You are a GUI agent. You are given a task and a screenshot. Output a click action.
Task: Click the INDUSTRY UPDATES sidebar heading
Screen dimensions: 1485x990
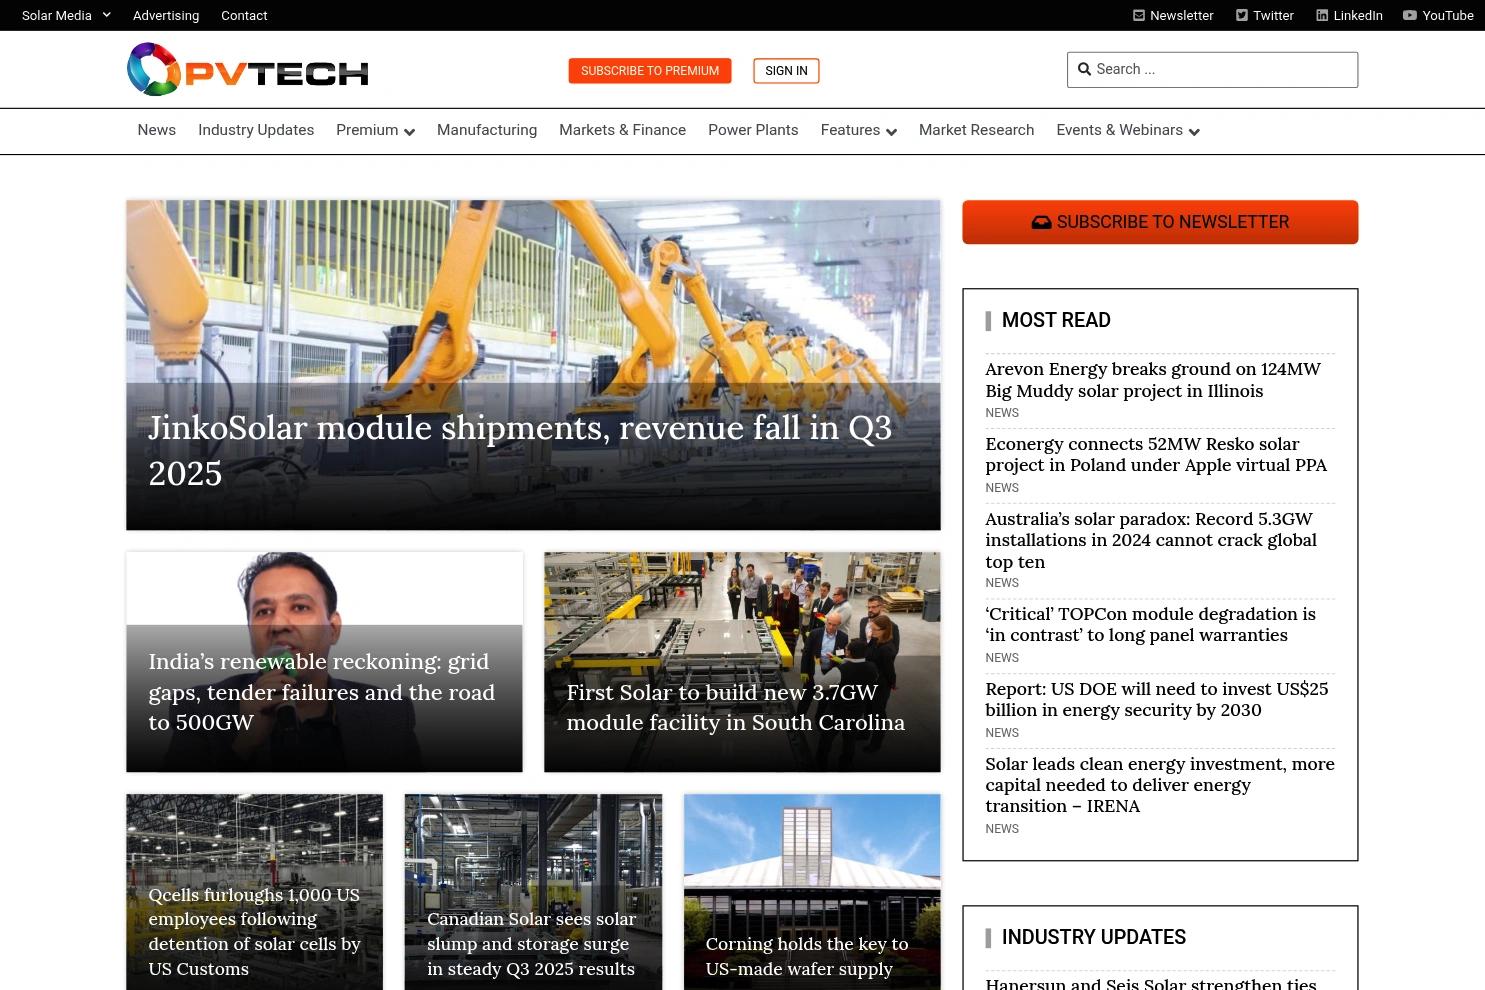[1094, 937]
